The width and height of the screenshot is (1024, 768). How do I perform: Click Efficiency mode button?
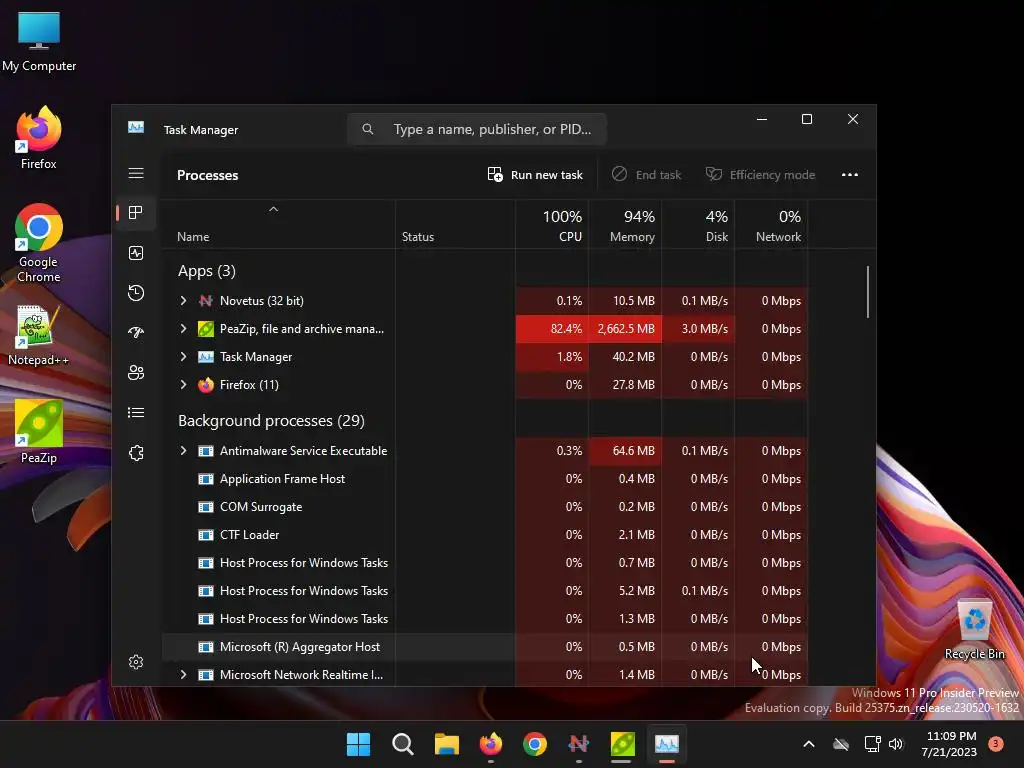pyautogui.click(x=760, y=174)
